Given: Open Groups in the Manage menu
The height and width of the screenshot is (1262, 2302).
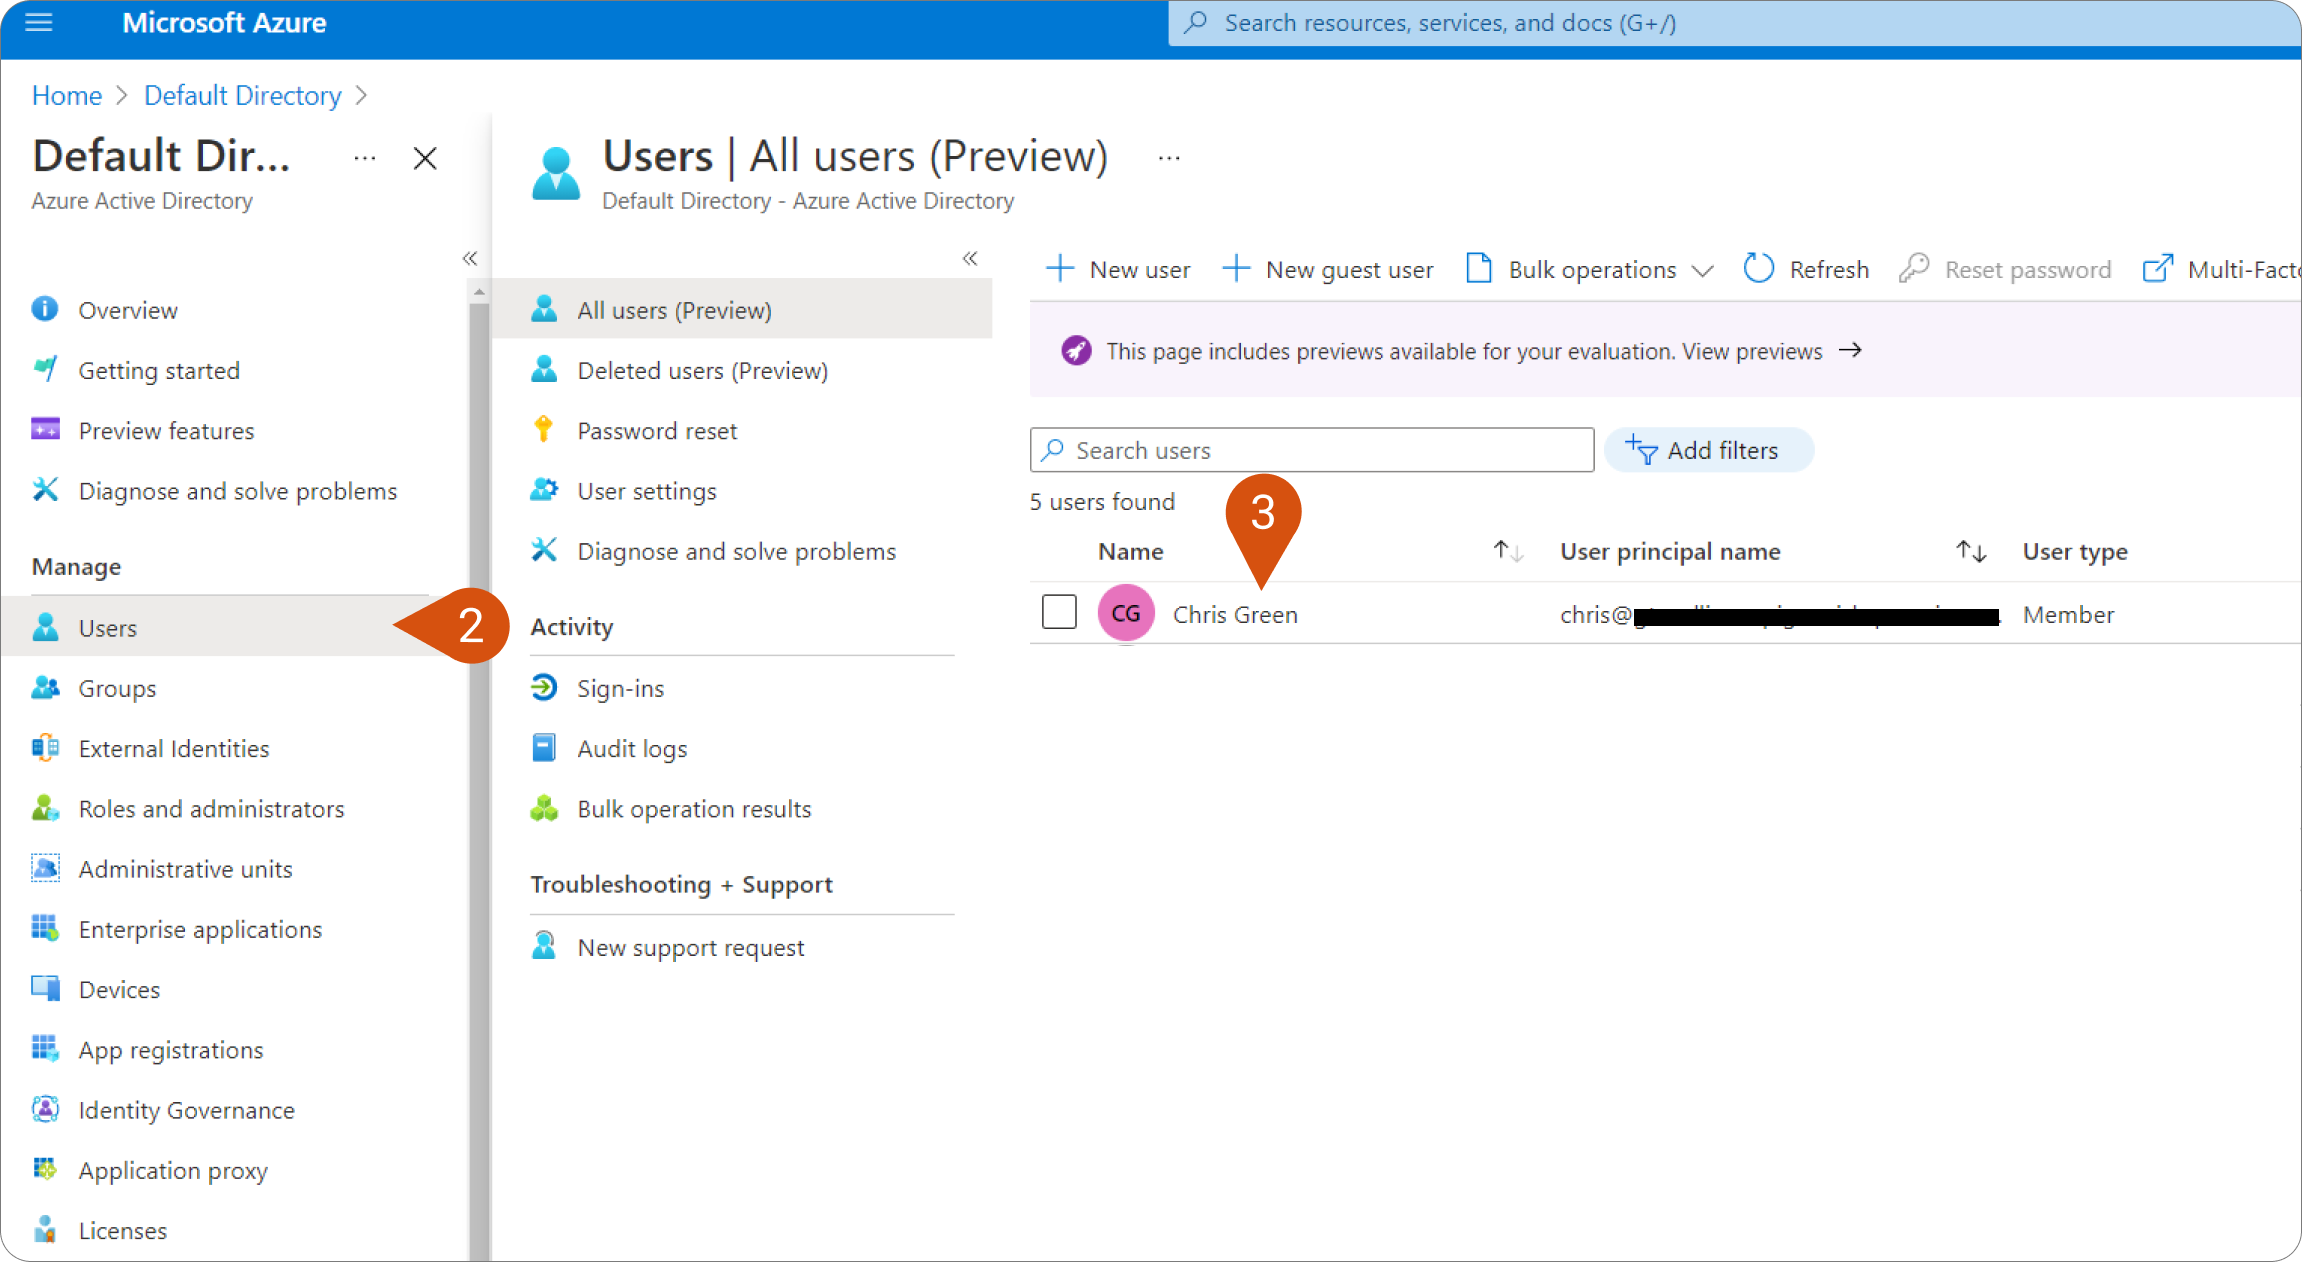Looking at the screenshot, I should [117, 688].
